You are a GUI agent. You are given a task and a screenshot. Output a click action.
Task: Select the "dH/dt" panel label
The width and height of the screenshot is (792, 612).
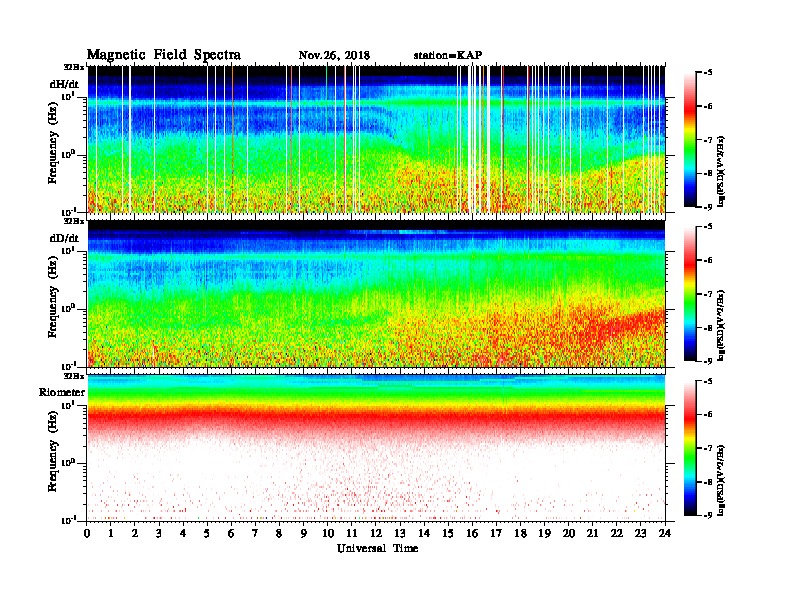64,84
